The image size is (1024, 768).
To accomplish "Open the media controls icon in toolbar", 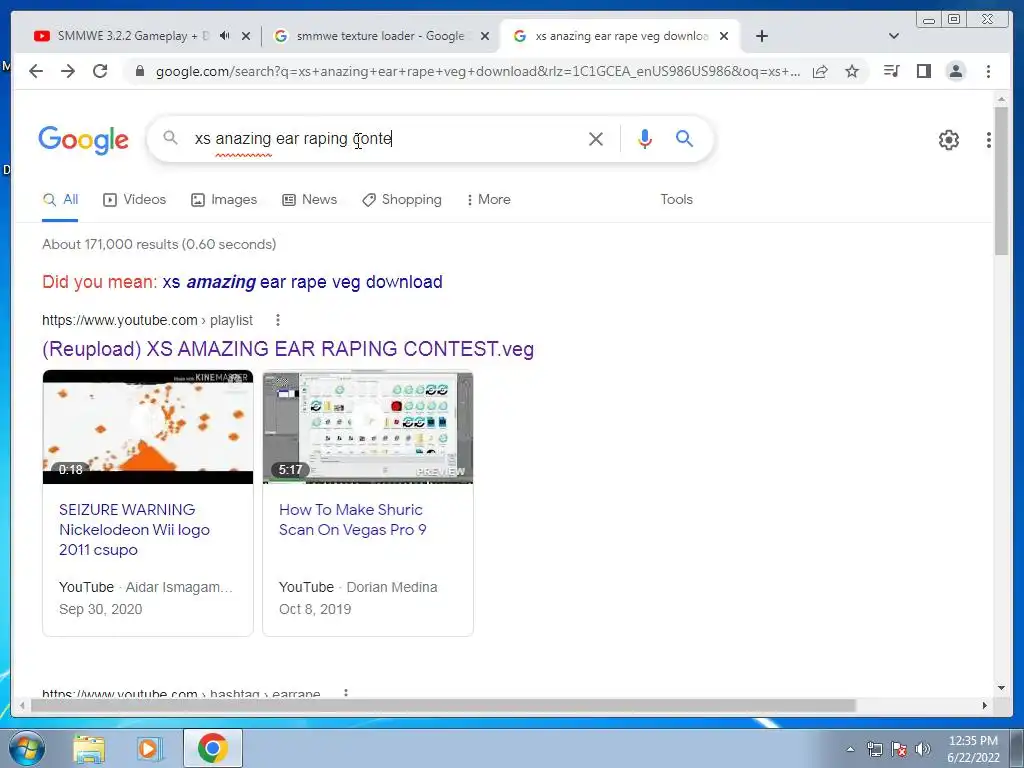I will (891, 71).
